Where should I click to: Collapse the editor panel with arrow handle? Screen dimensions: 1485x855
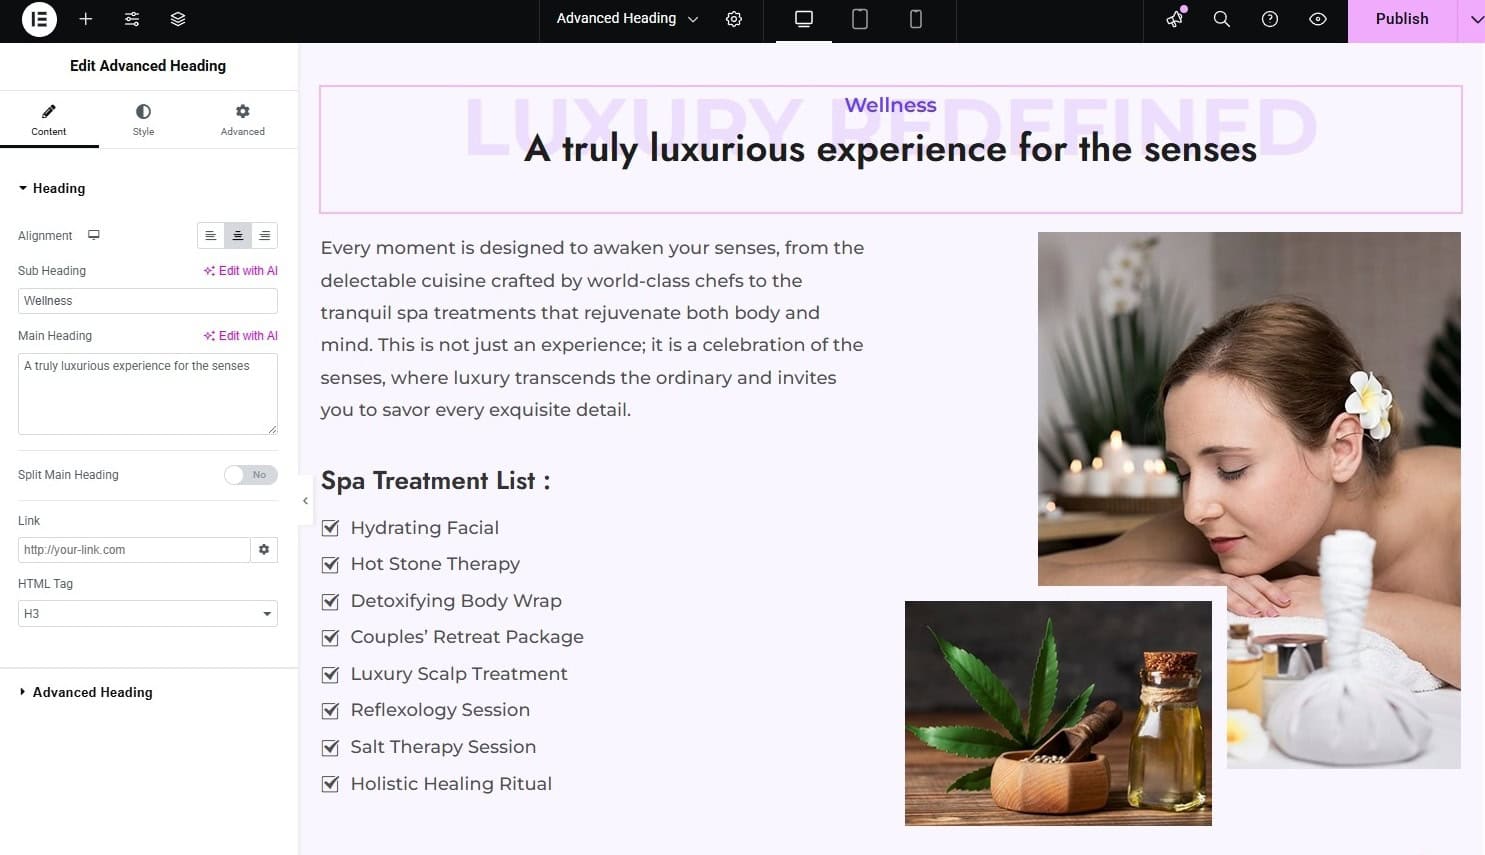click(305, 501)
